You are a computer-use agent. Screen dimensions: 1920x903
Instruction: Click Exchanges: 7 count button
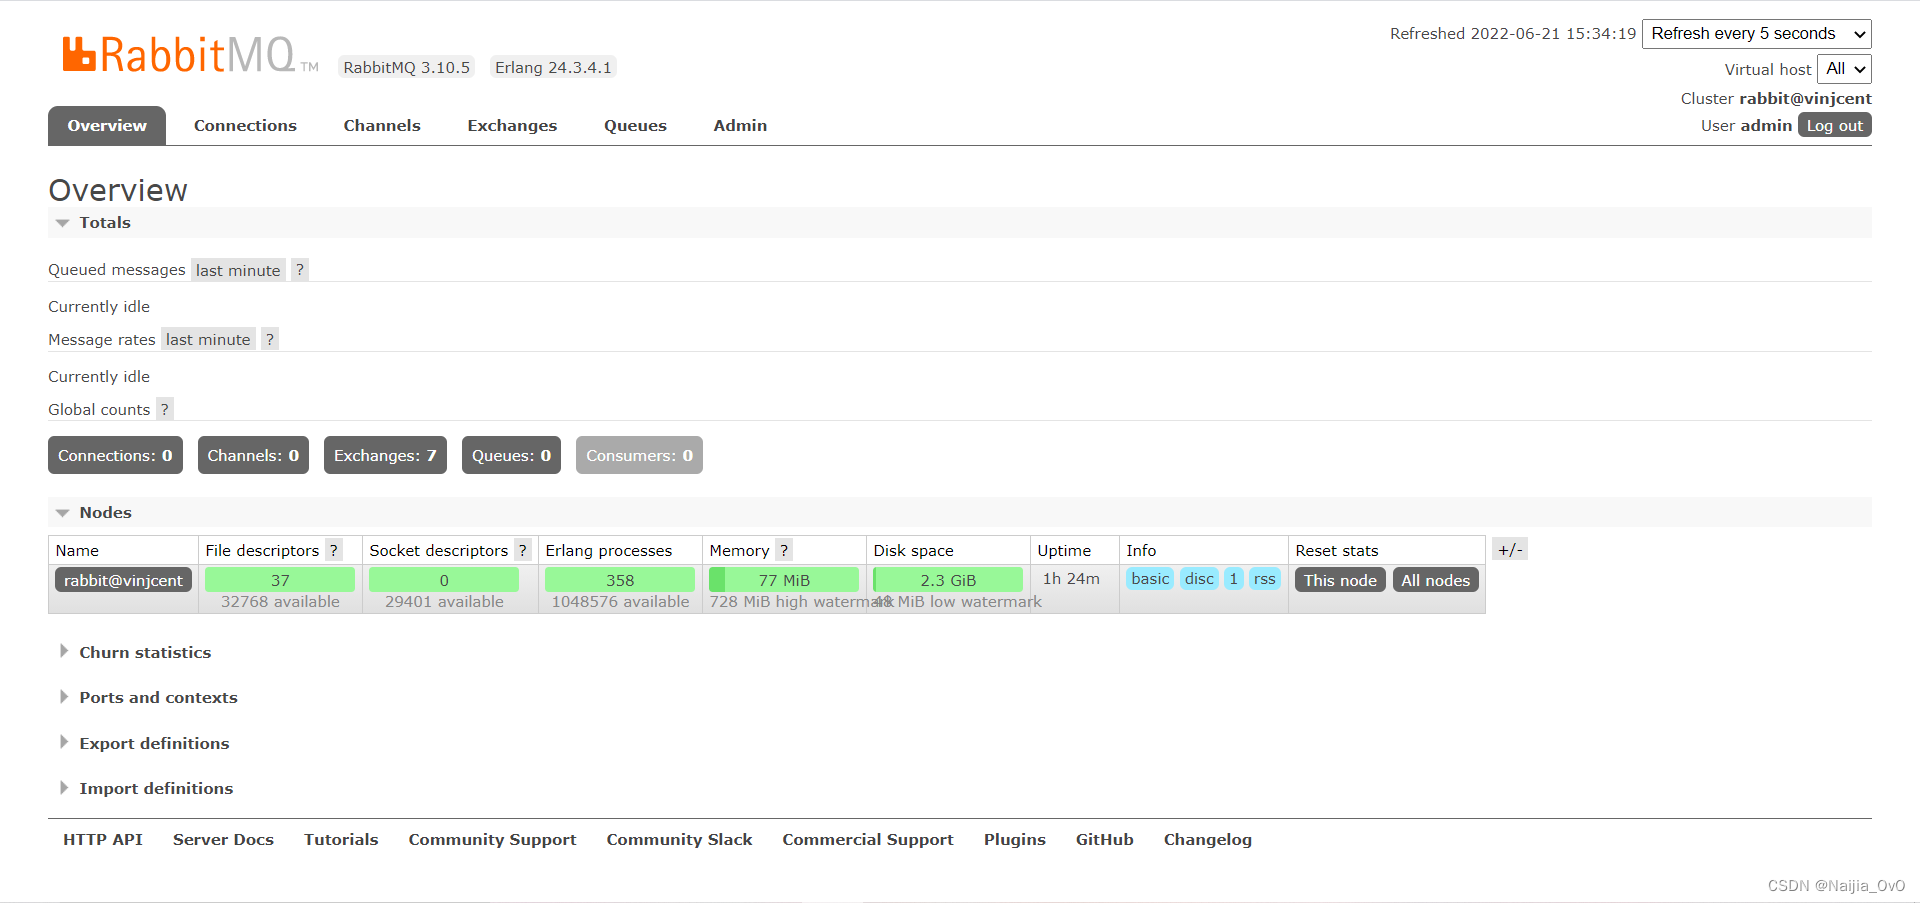click(x=385, y=455)
